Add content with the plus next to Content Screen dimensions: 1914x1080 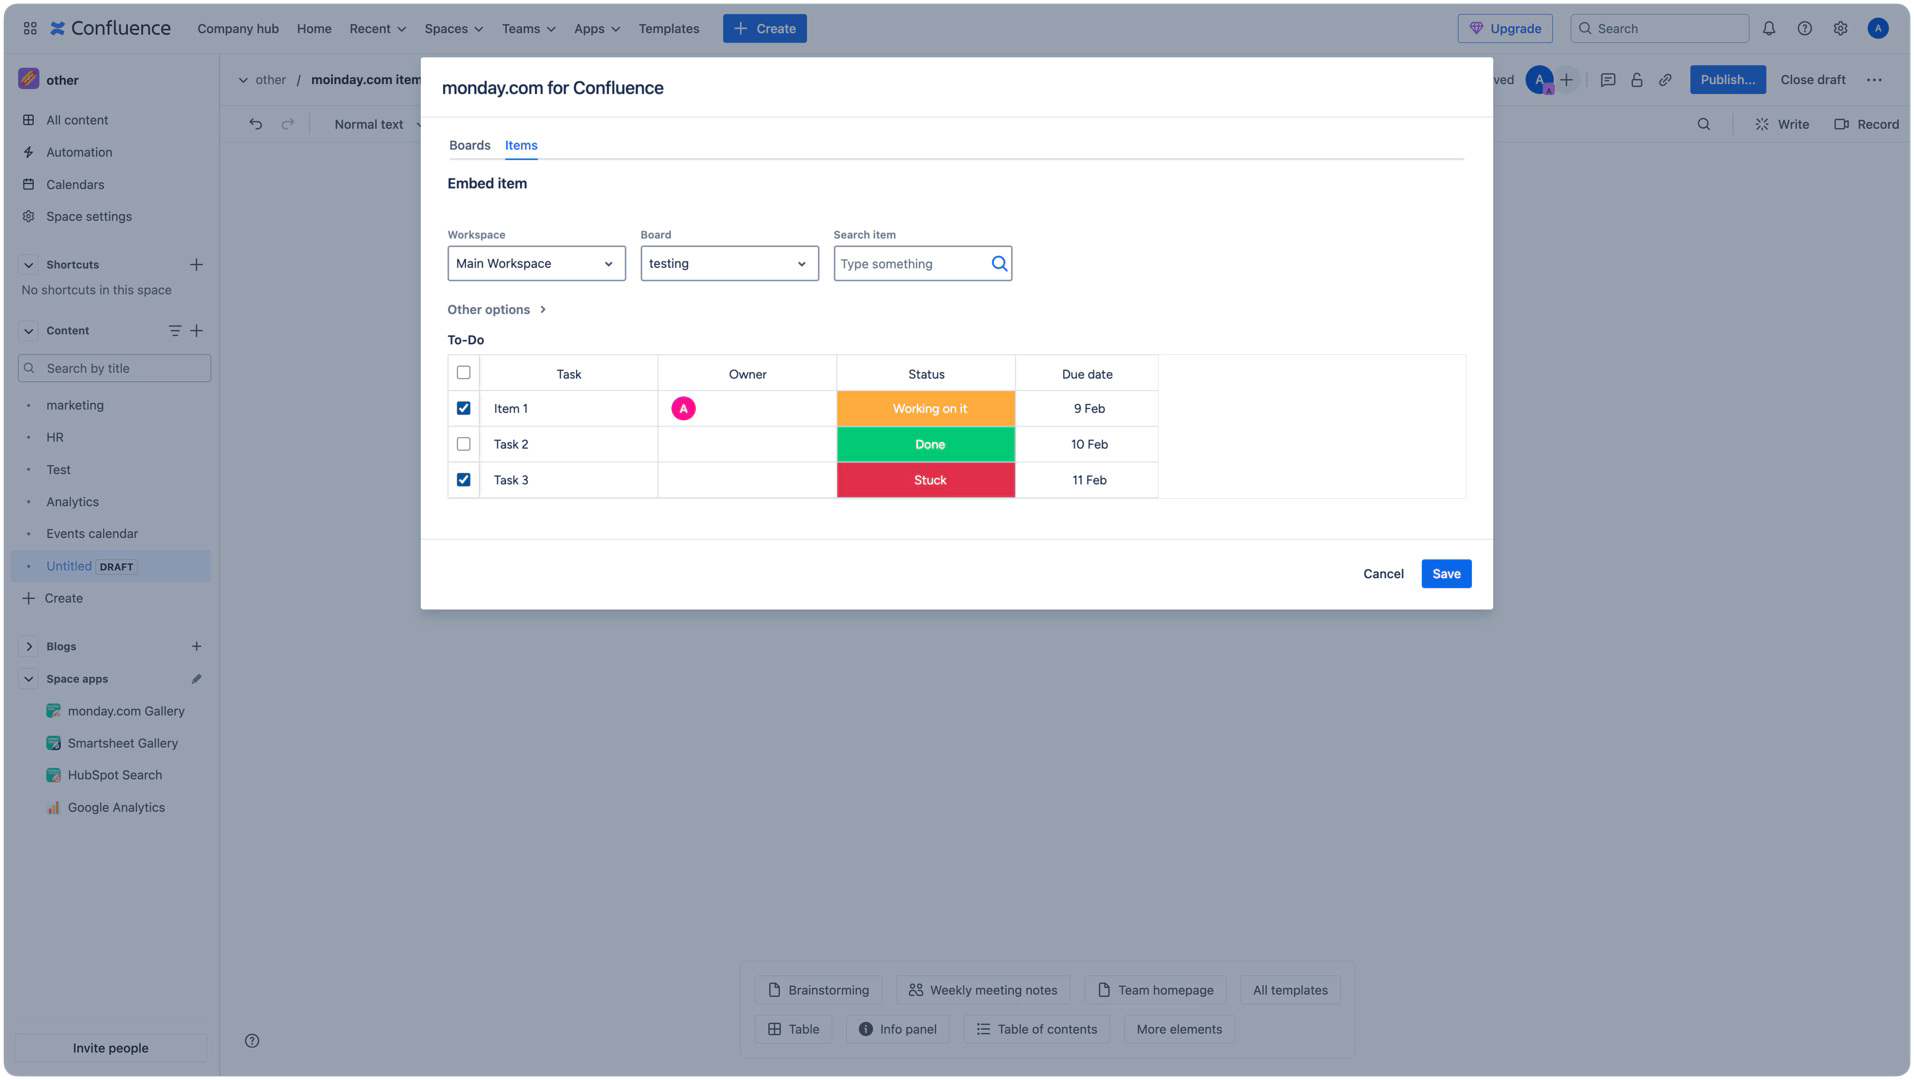coord(196,331)
